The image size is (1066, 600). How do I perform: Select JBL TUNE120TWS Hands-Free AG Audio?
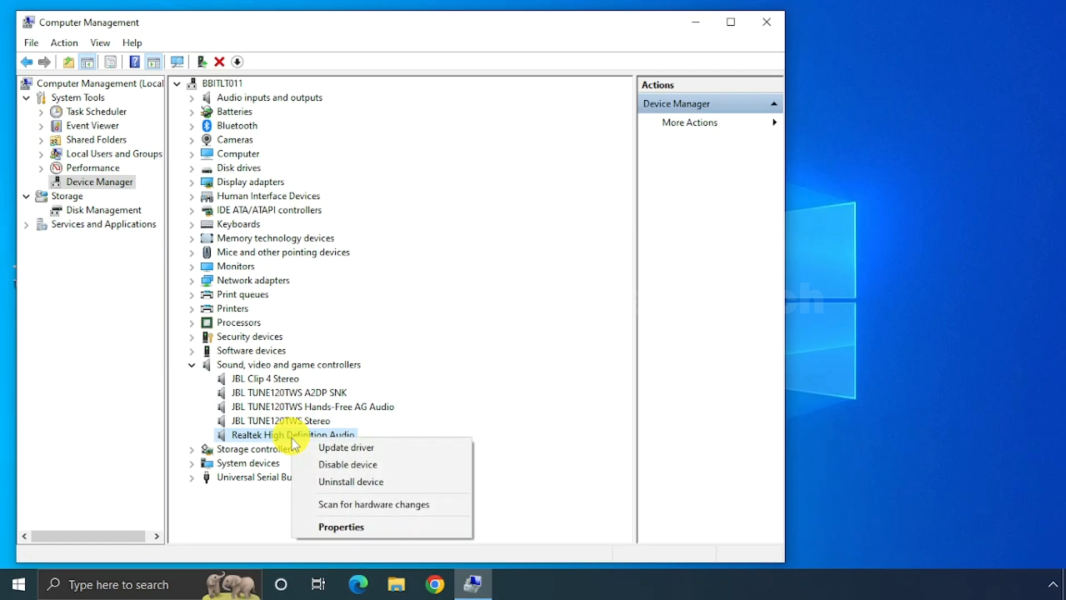(312, 407)
